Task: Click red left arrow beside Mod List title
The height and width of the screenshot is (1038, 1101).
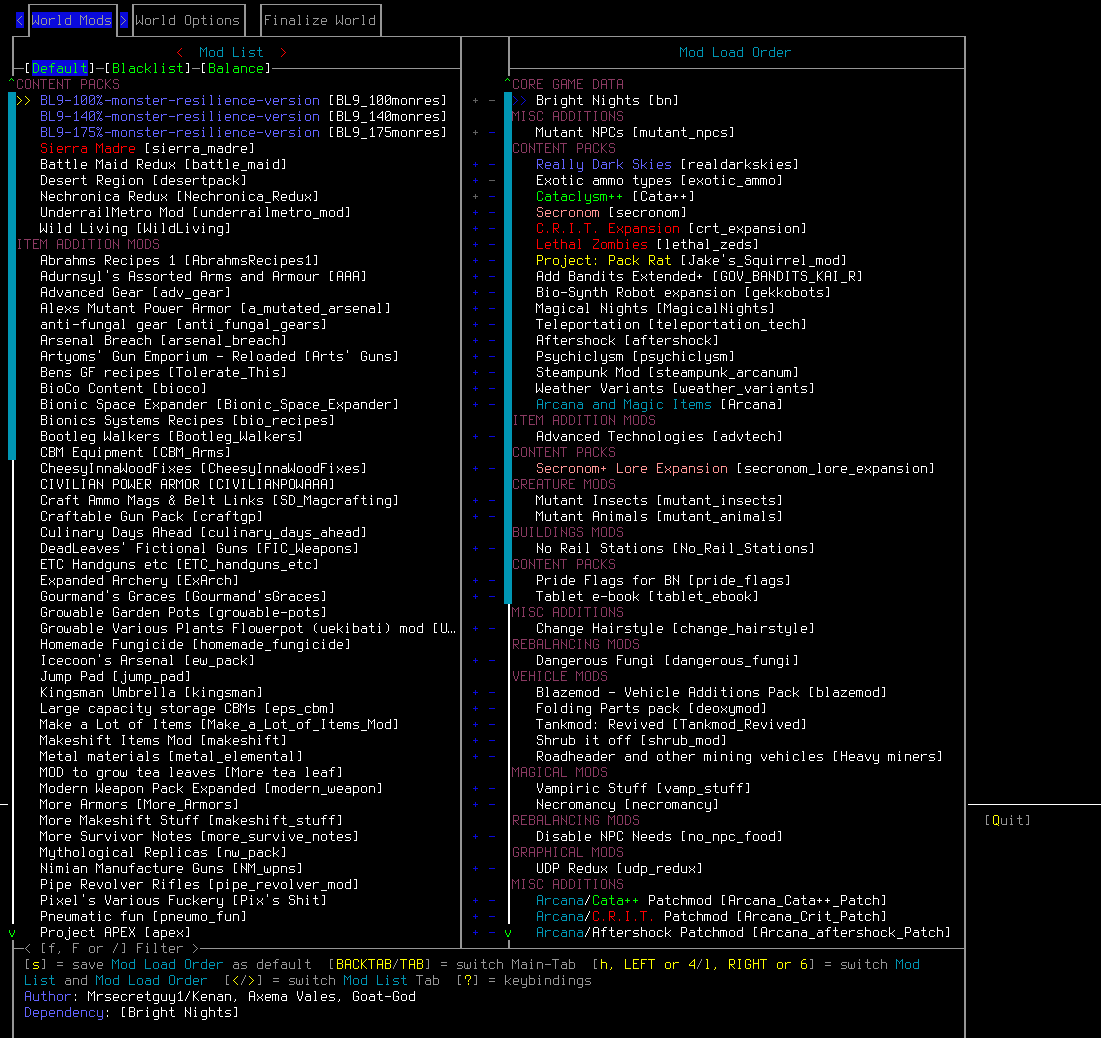Action: tap(180, 53)
